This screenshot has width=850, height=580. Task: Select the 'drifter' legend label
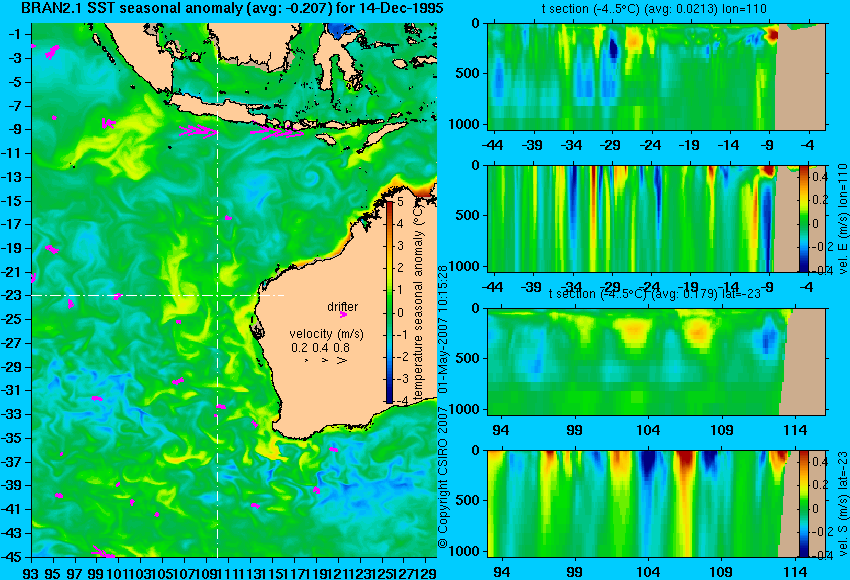343,306
